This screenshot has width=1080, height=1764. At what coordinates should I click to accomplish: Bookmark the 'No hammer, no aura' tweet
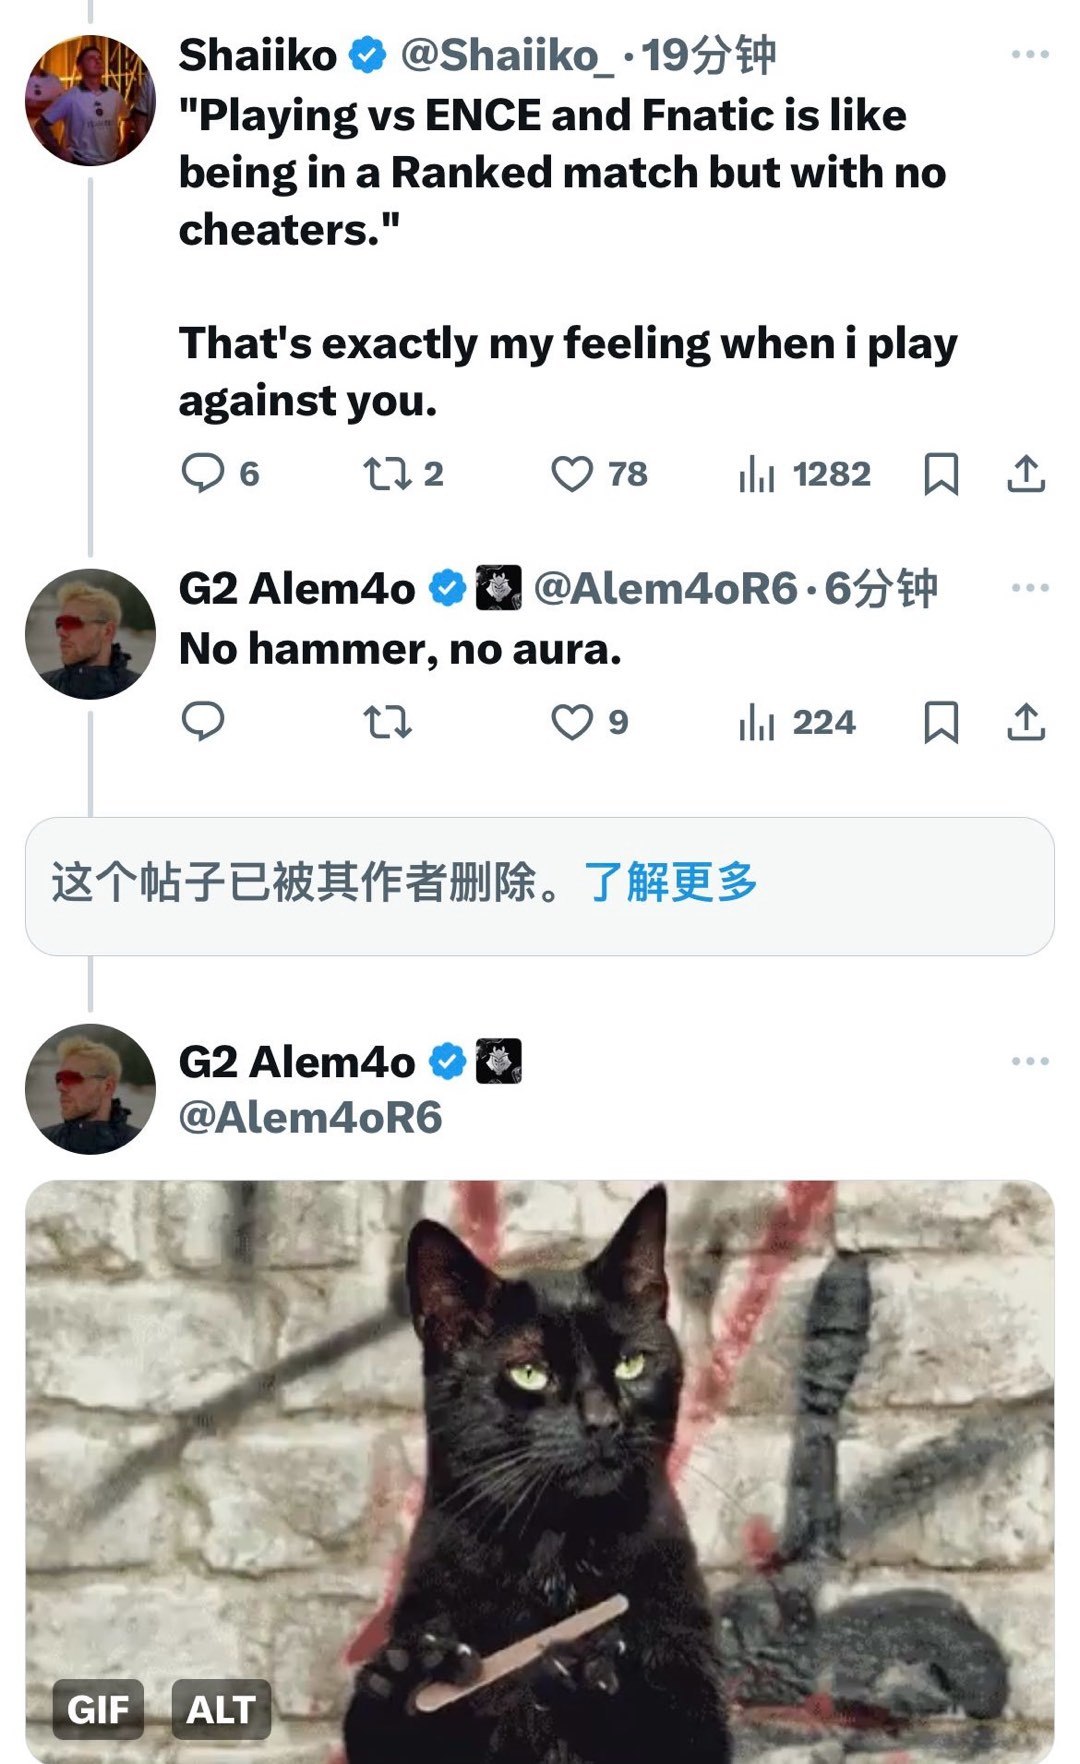tap(941, 722)
